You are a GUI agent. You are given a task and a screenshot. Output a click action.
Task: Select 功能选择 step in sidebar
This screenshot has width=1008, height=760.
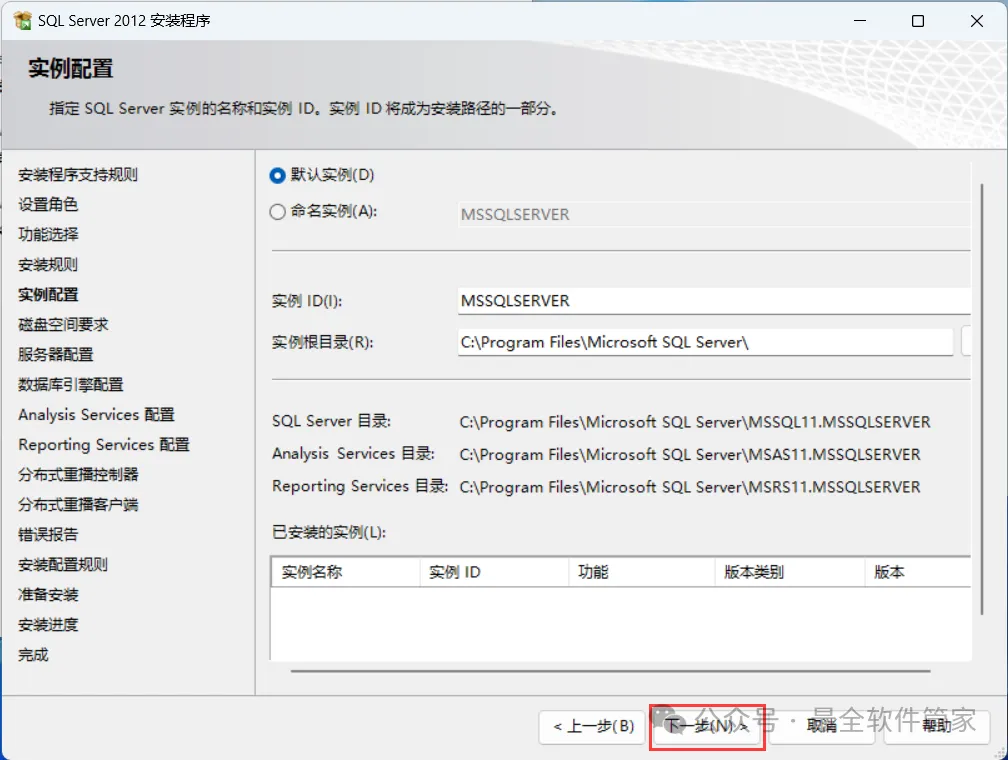pyautogui.click(x=48, y=235)
